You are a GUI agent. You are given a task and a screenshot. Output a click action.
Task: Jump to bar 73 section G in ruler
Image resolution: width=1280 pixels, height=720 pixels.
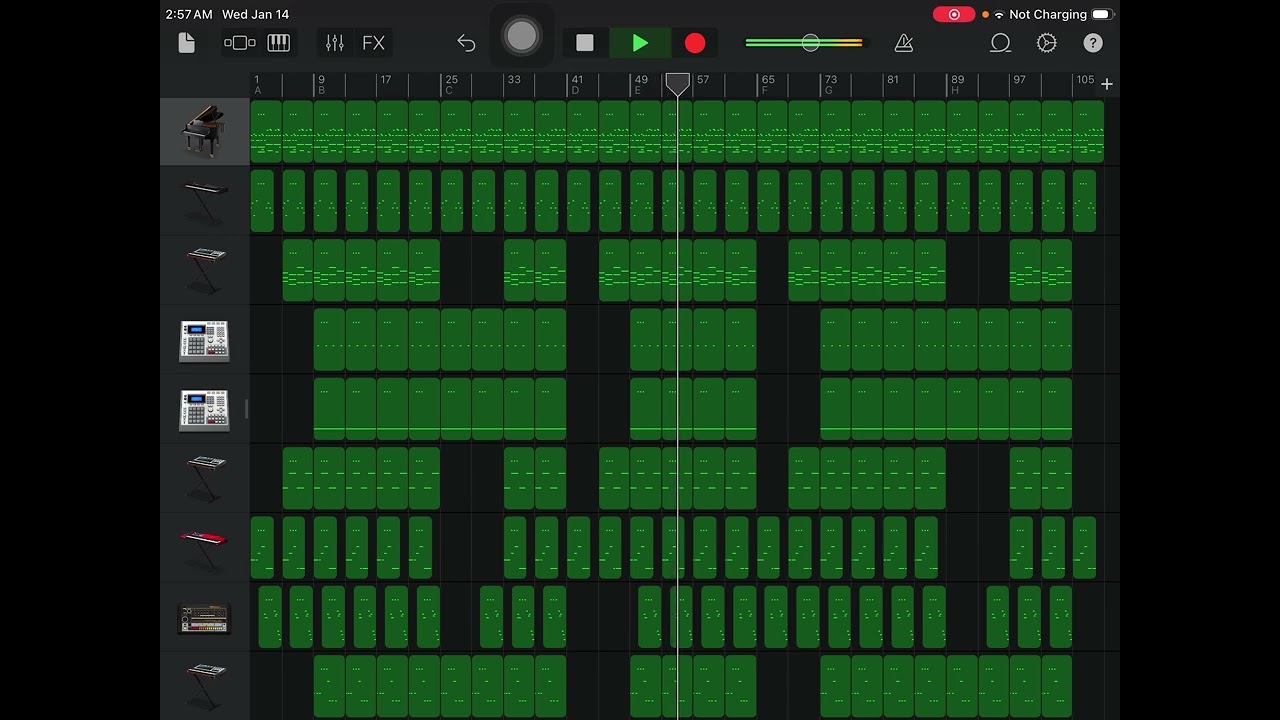coord(830,85)
